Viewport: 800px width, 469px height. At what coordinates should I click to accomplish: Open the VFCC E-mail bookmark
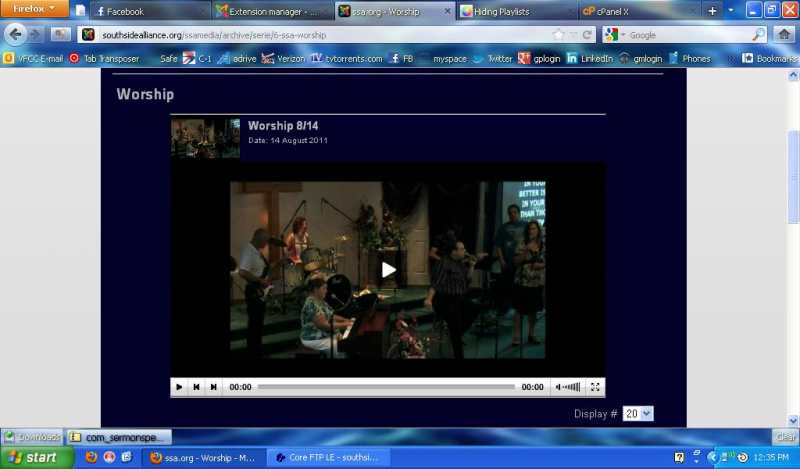point(34,59)
